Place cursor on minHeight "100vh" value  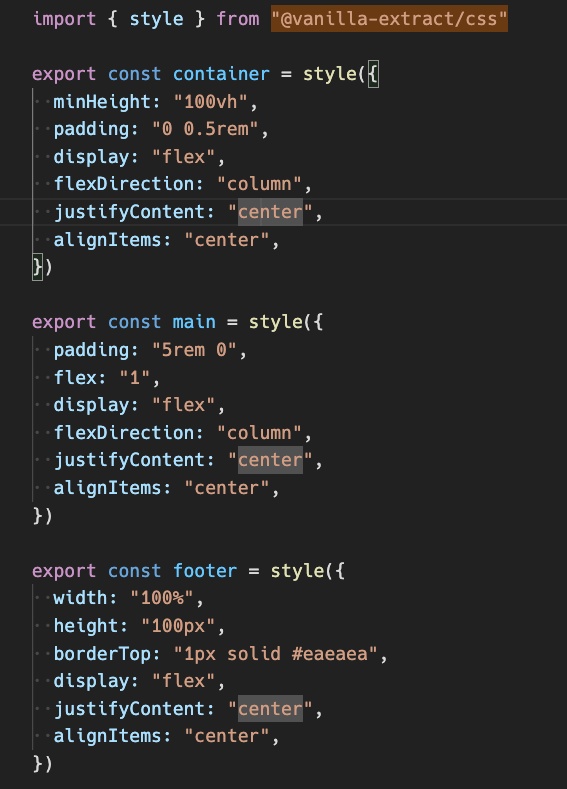(x=210, y=102)
